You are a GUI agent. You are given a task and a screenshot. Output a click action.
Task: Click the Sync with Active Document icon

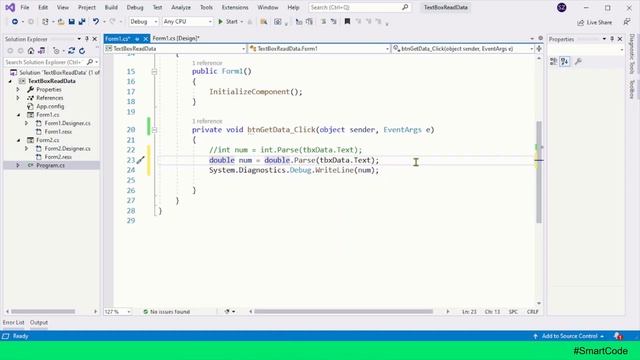pyautogui.click(x=71, y=51)
